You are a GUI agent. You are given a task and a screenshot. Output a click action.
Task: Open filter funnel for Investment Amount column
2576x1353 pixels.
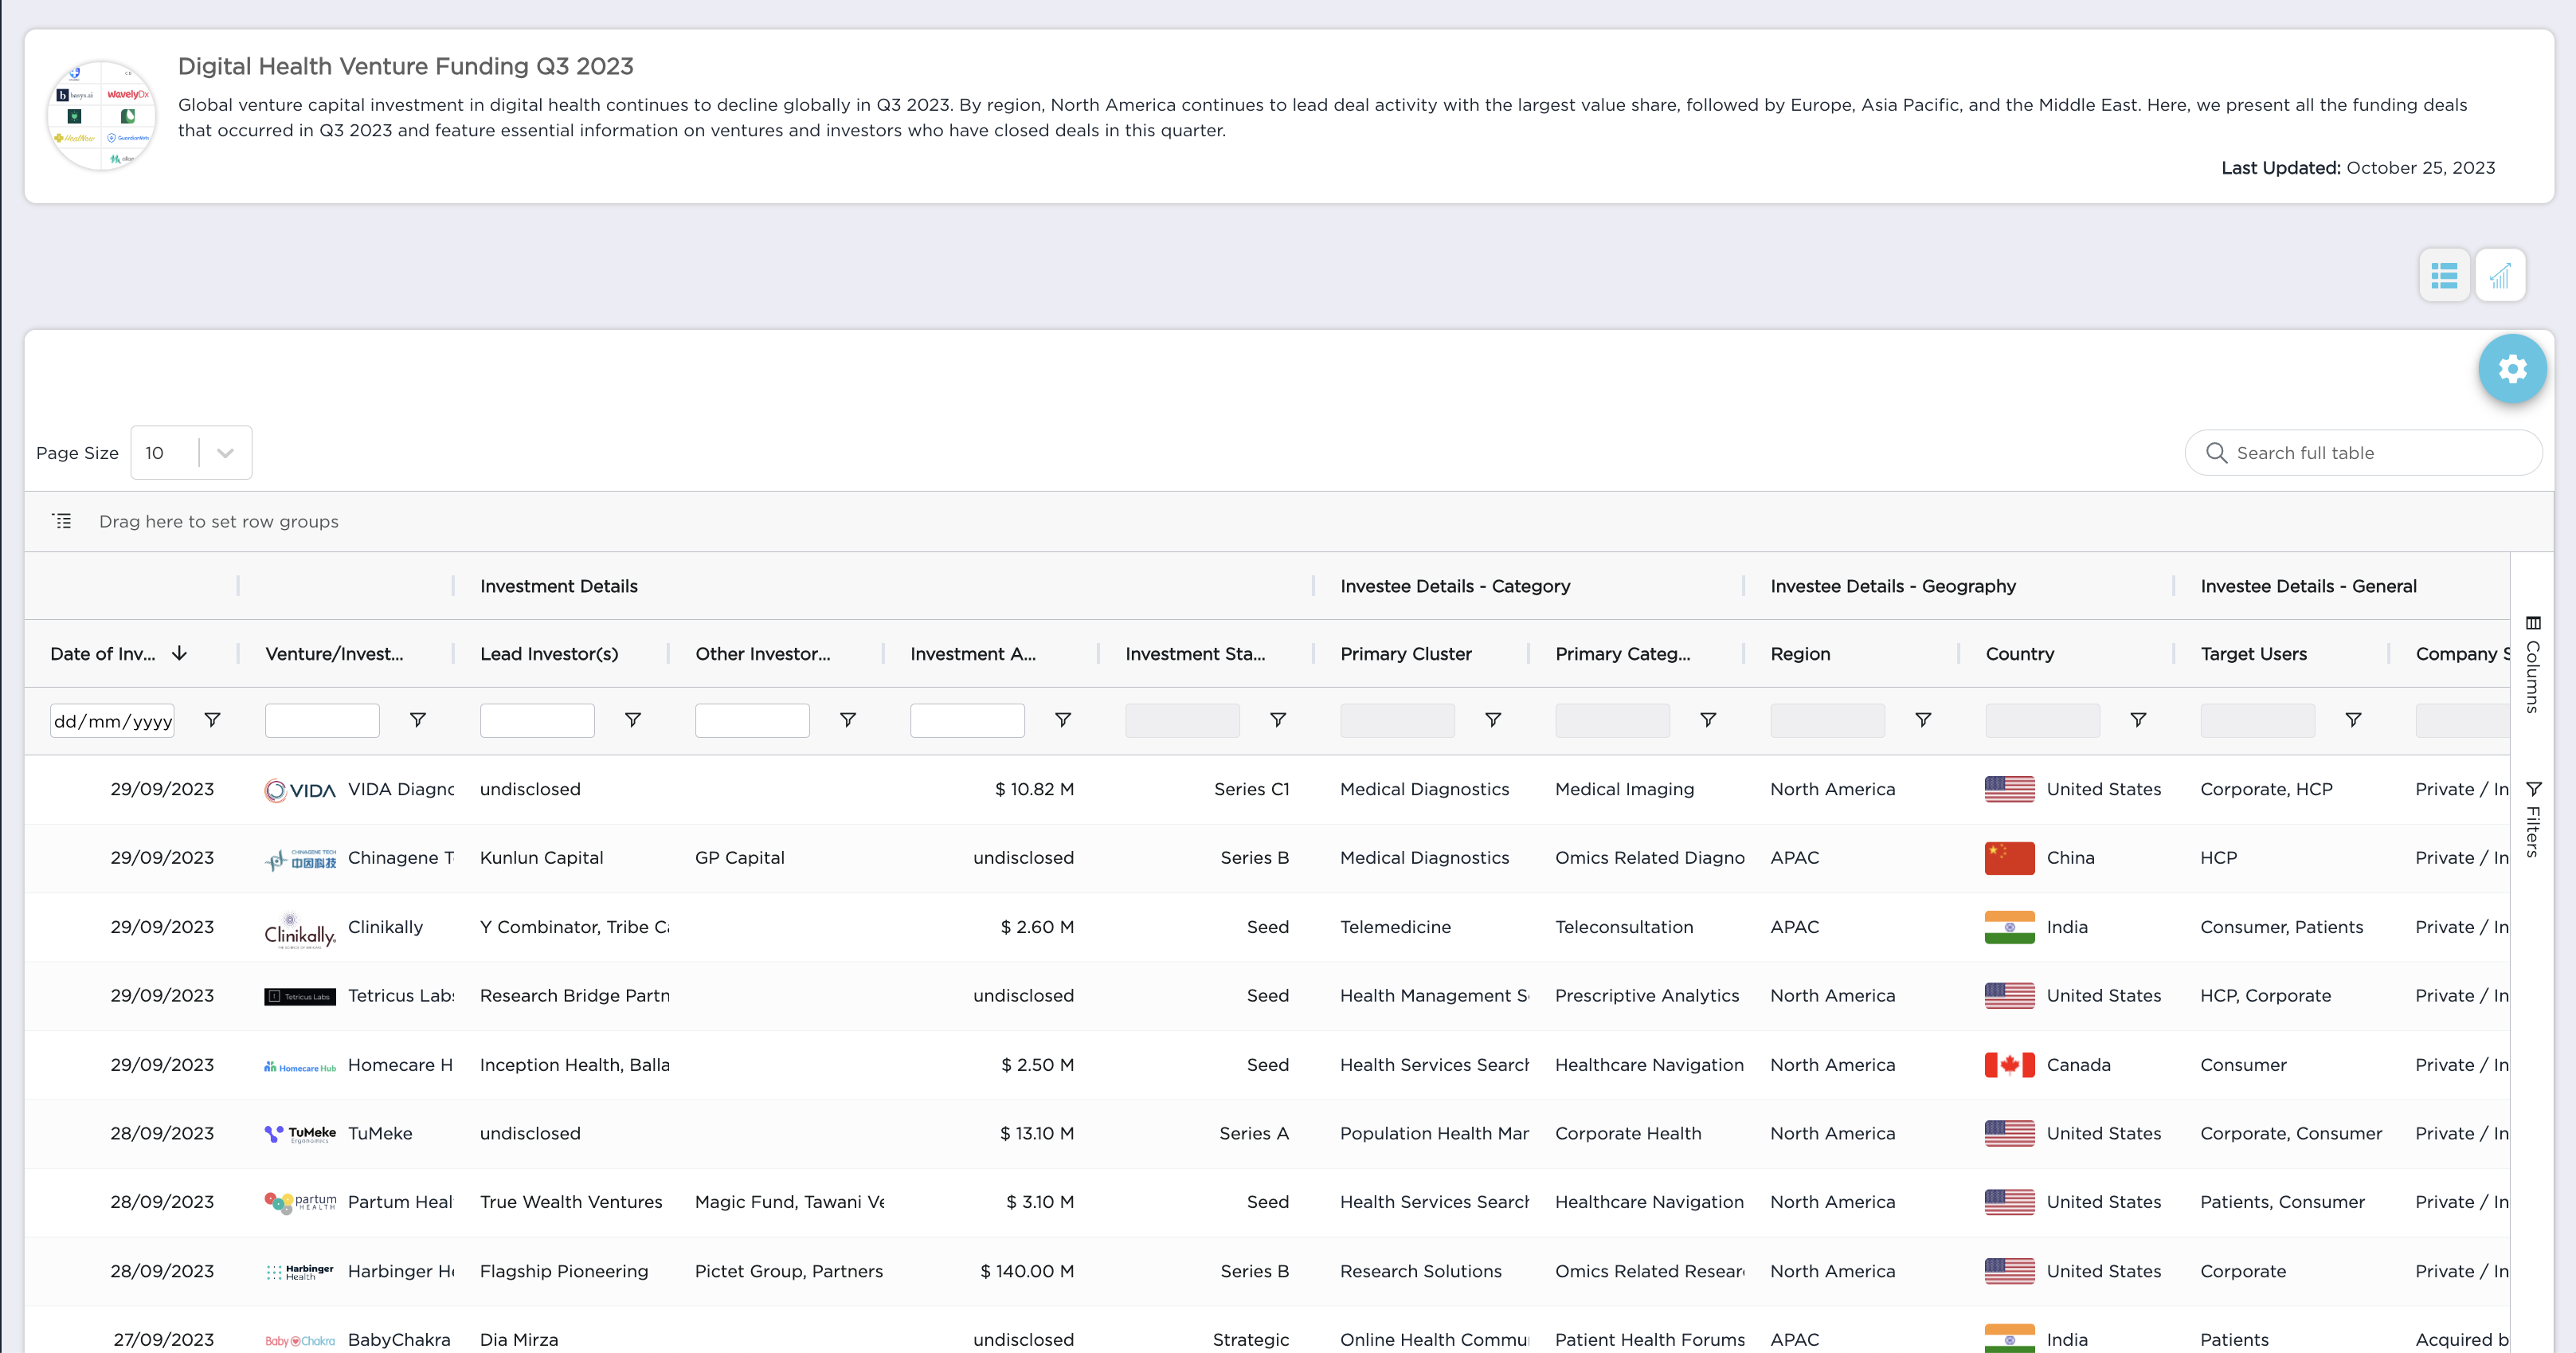pos(1063,720)
